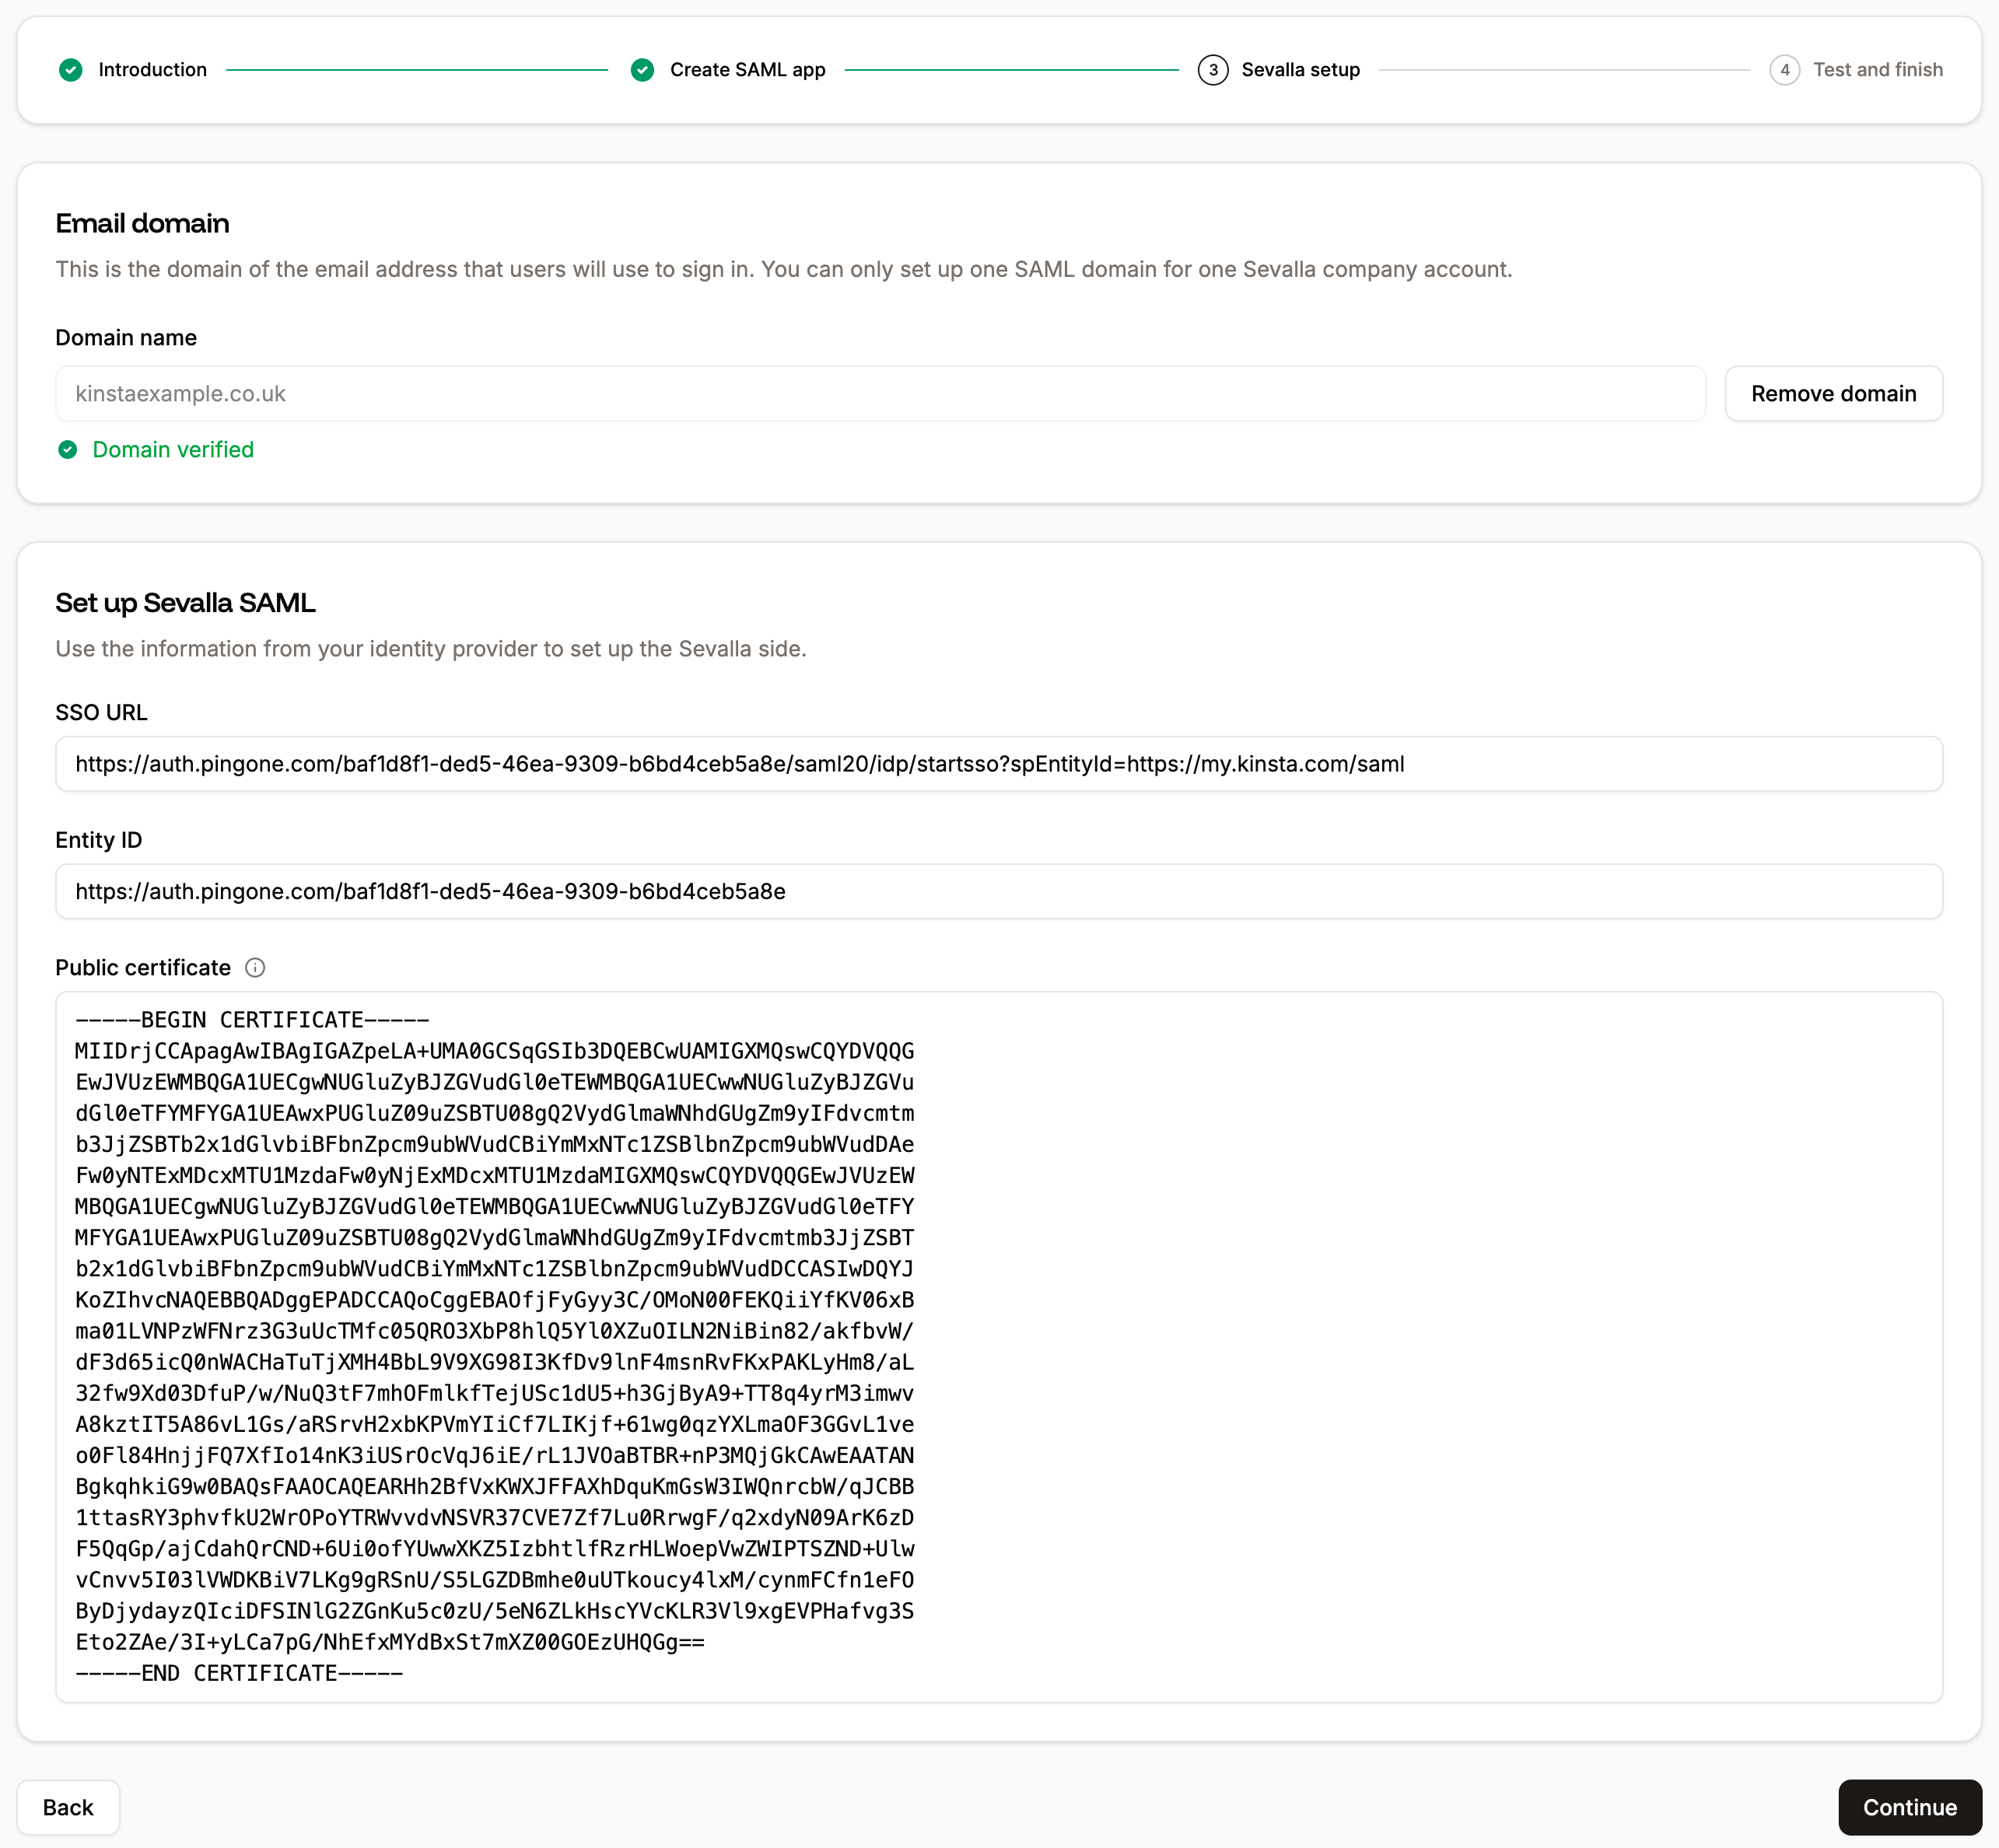Jump to the Test and finish step
1999x1848 pixels.
point(1878,70)
